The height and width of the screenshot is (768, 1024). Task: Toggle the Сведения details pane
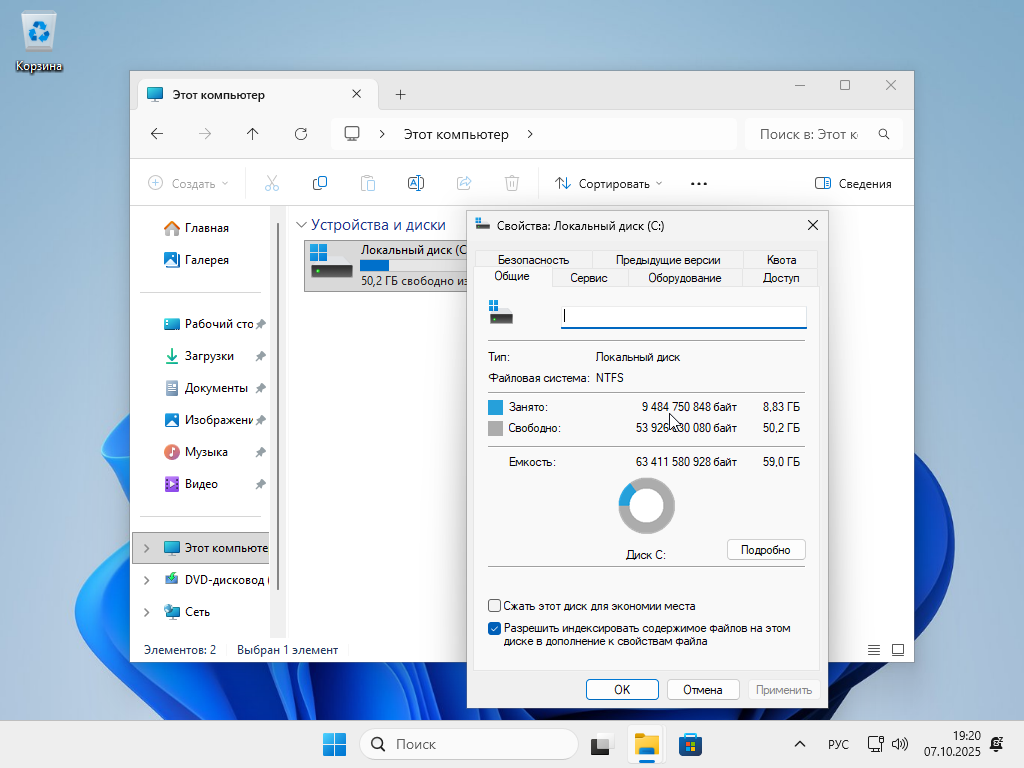[853, 183]
